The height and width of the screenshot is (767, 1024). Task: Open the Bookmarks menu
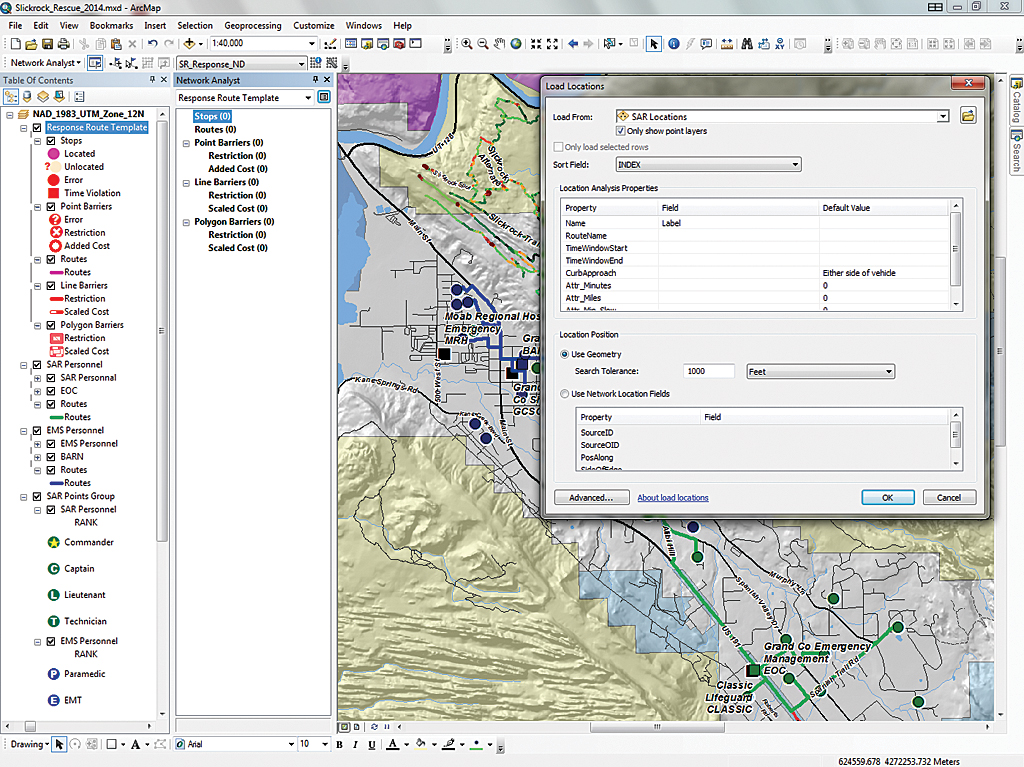point(111,25)
